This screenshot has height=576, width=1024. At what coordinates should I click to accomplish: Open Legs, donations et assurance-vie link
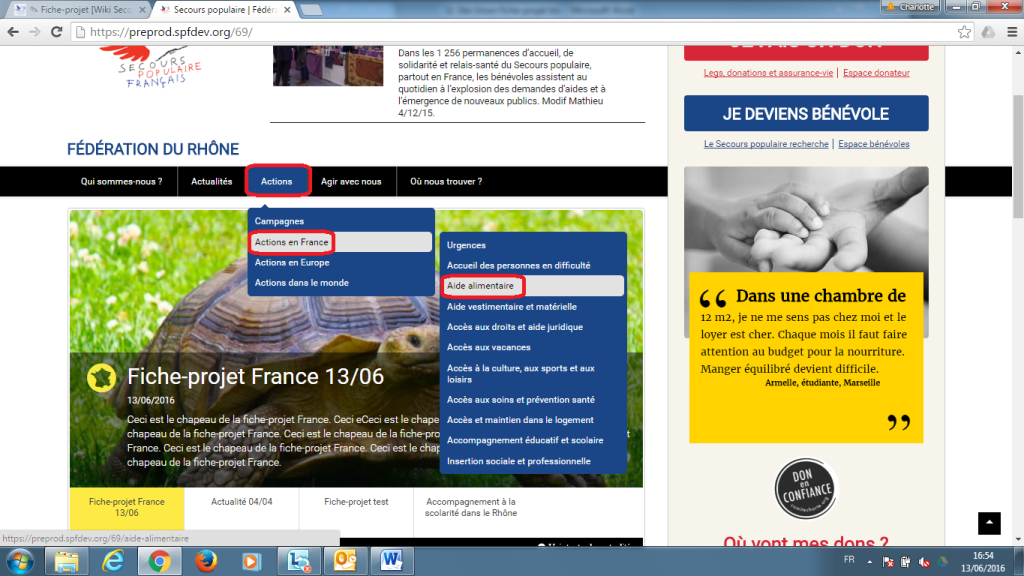pos(768,73)
